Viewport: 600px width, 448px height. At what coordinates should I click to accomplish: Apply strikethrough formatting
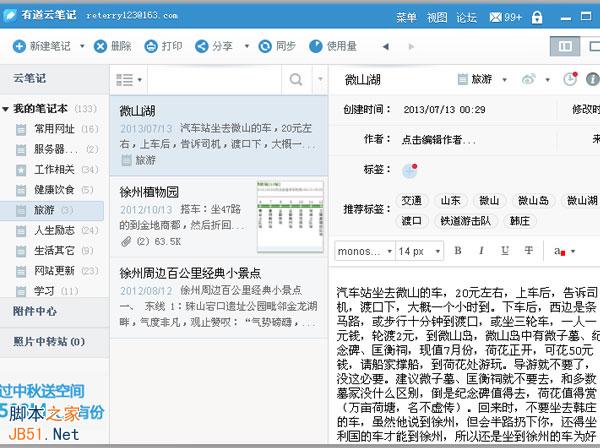click(528, 251)
